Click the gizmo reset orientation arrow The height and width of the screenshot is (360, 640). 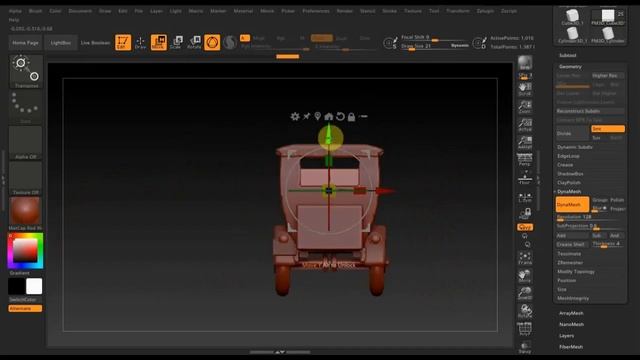[340, 117]
